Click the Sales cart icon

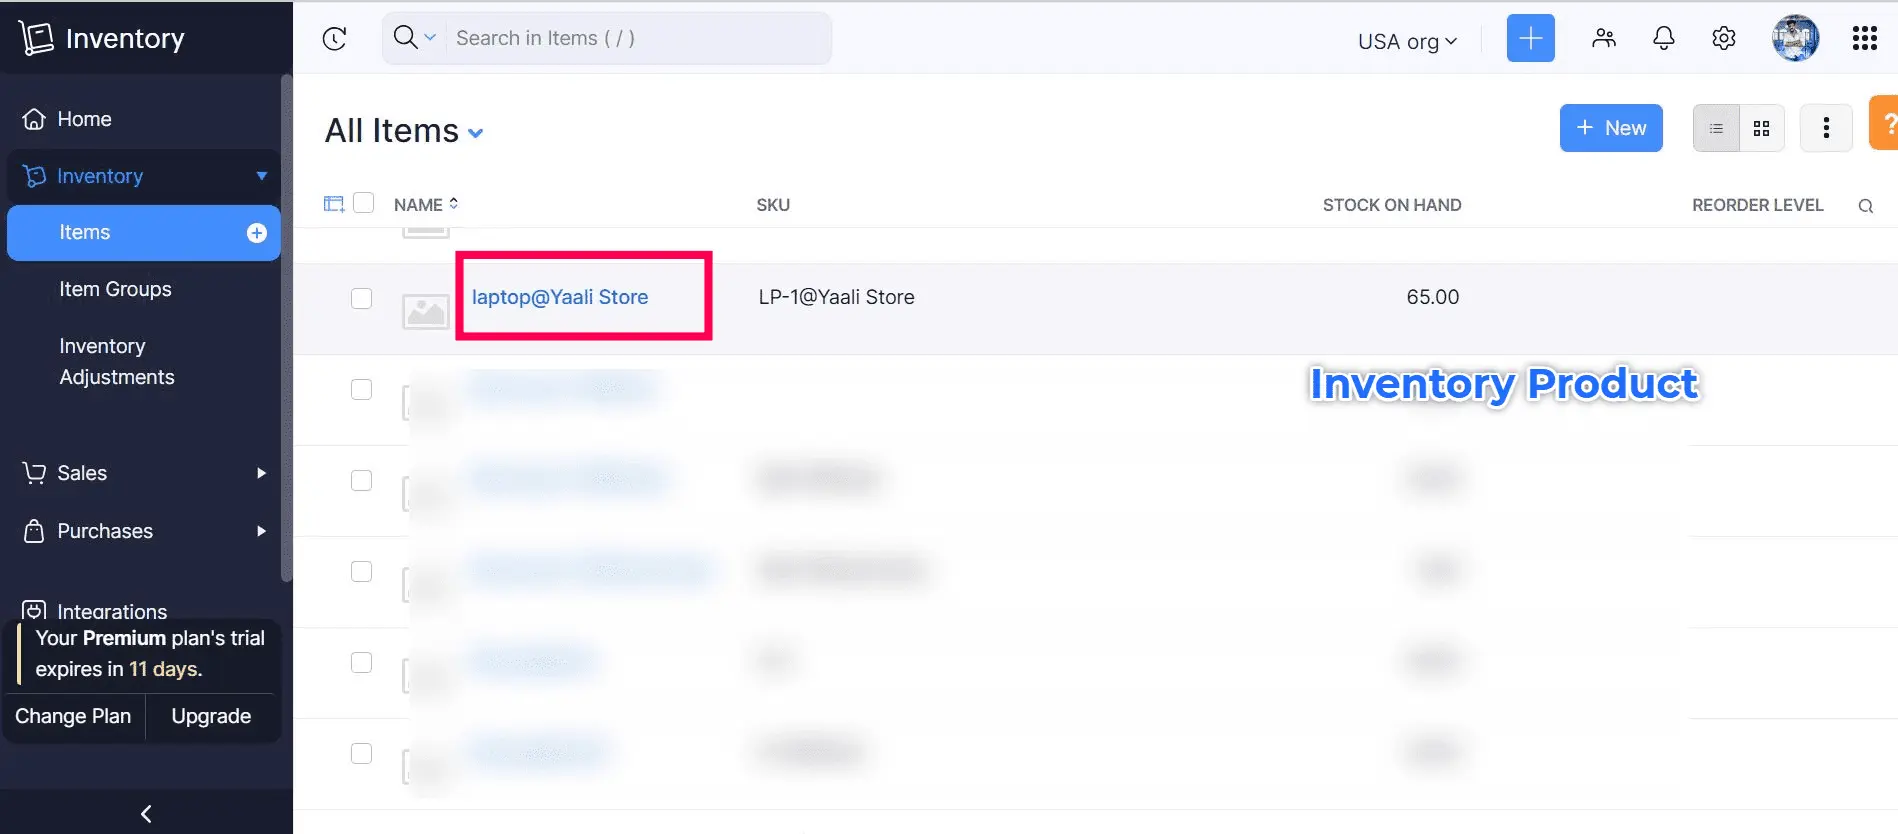pos(34,473)
